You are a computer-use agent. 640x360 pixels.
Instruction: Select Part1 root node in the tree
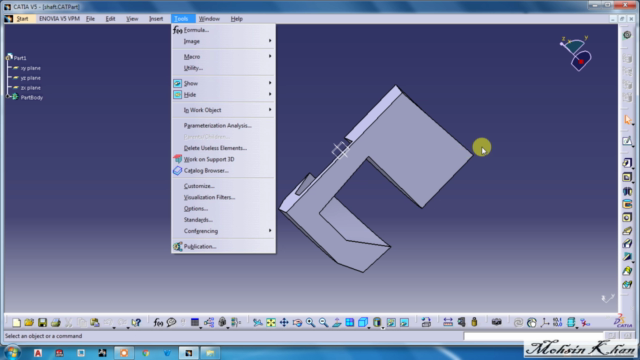point(20,58)
